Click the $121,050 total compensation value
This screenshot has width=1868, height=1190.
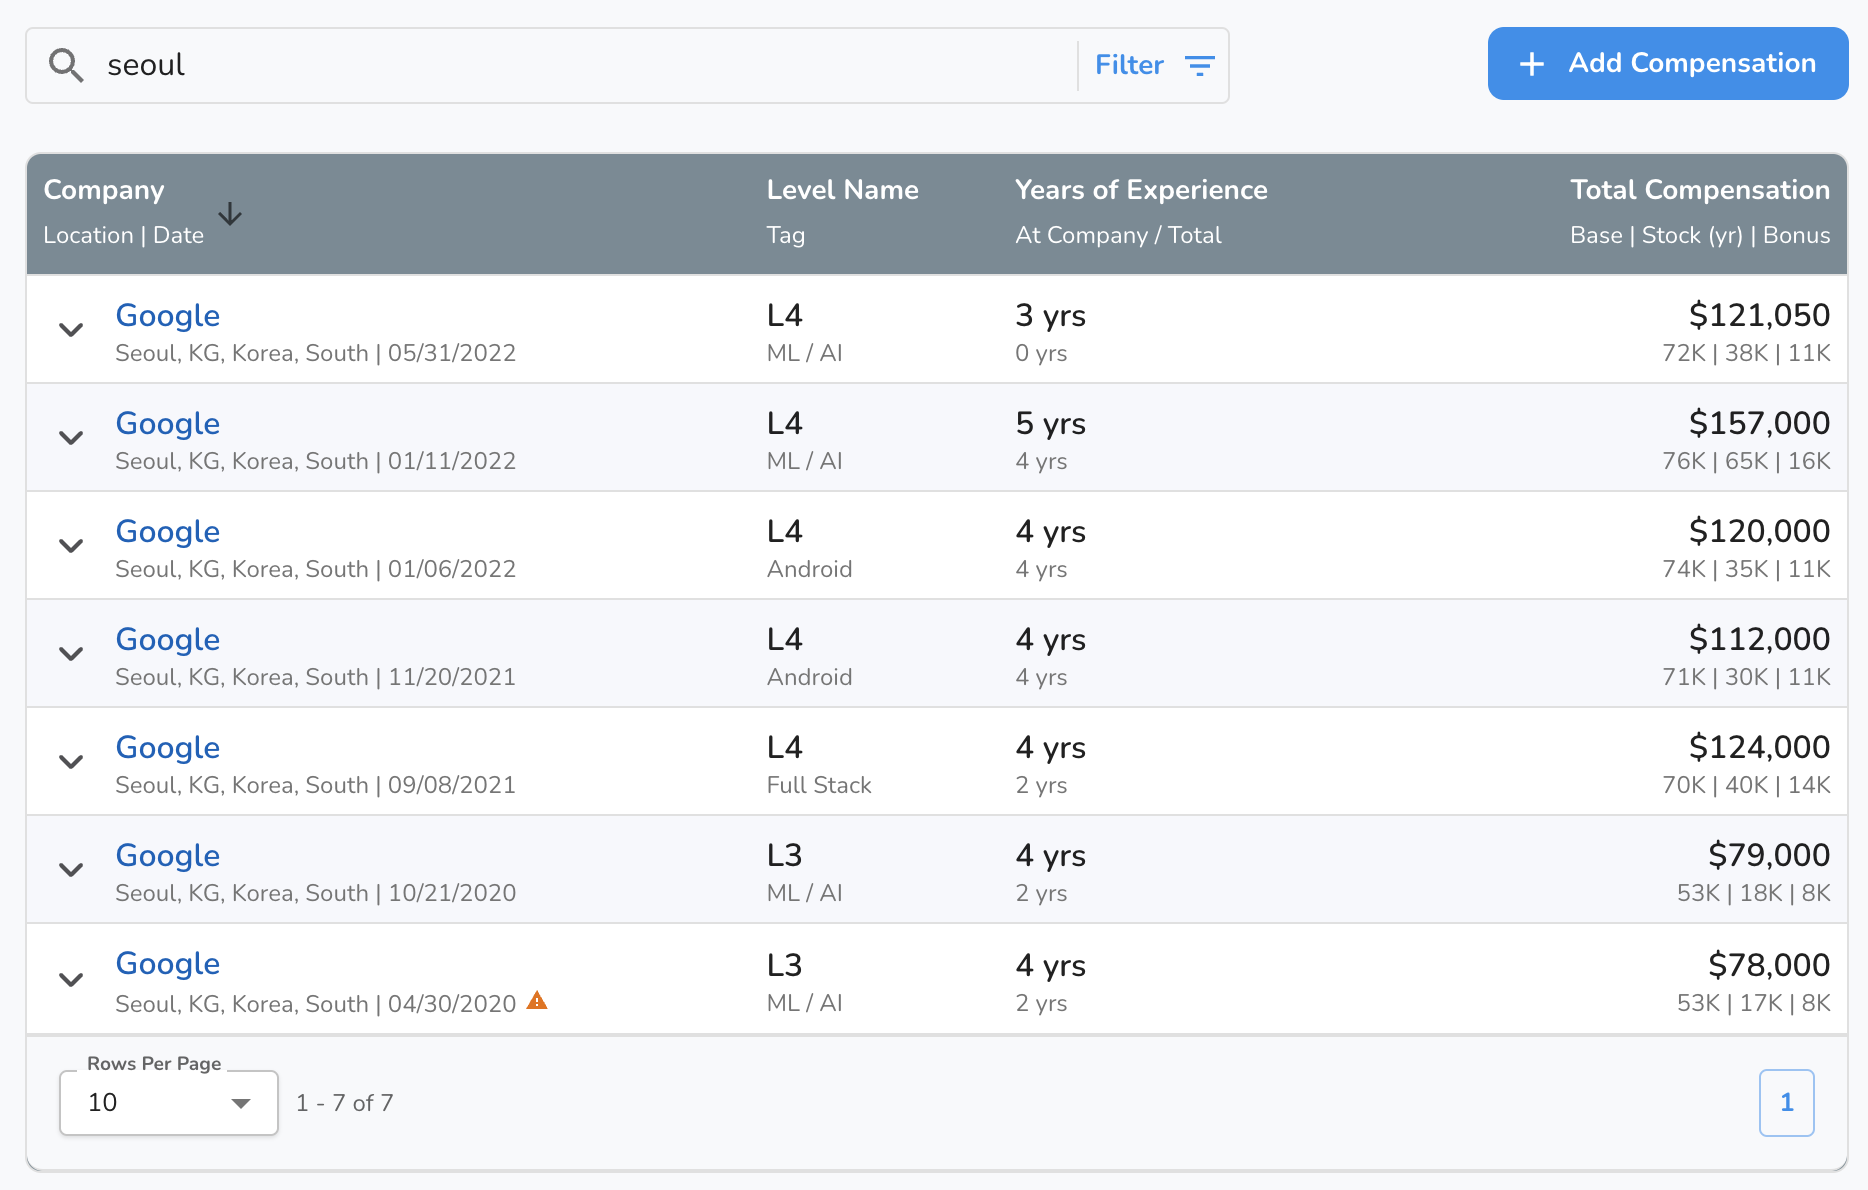coord(1759,315)
